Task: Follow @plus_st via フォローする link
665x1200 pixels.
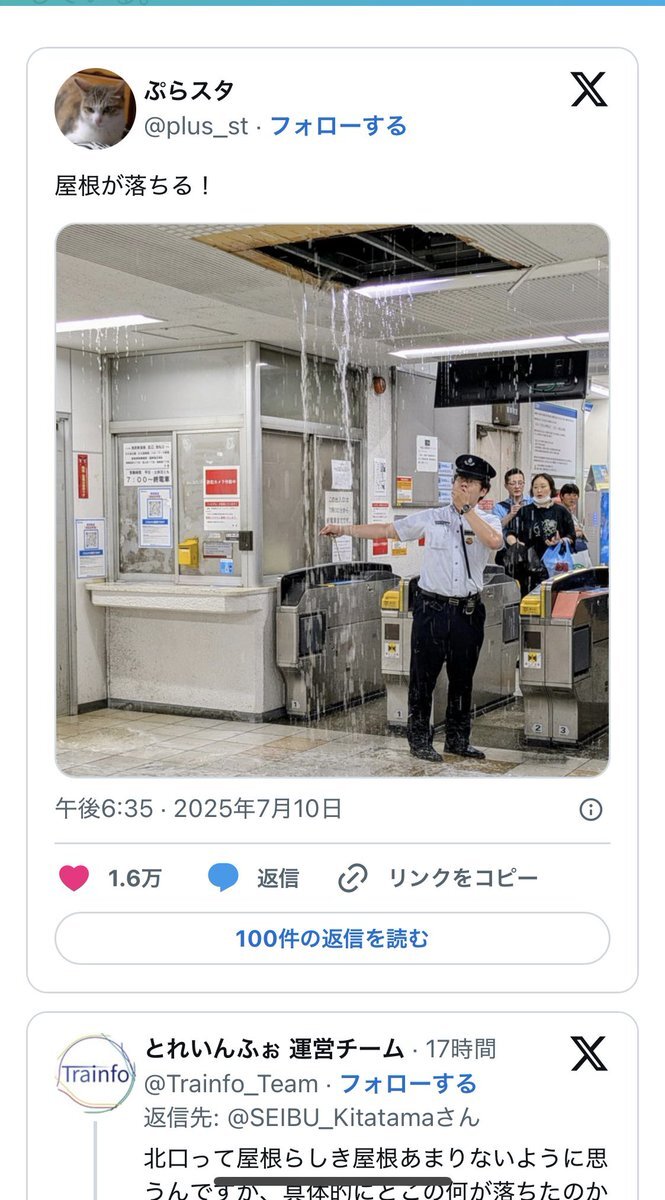Action: tap(338, 126)
